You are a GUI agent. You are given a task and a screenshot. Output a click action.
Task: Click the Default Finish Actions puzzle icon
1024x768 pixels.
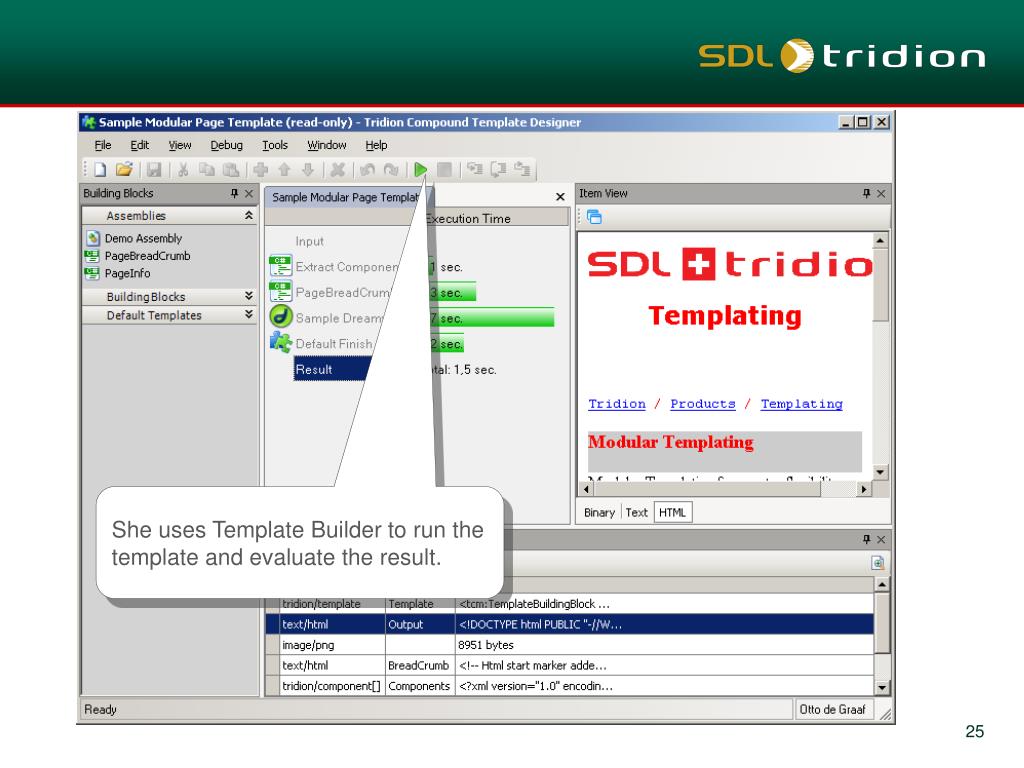click(281, 342)
